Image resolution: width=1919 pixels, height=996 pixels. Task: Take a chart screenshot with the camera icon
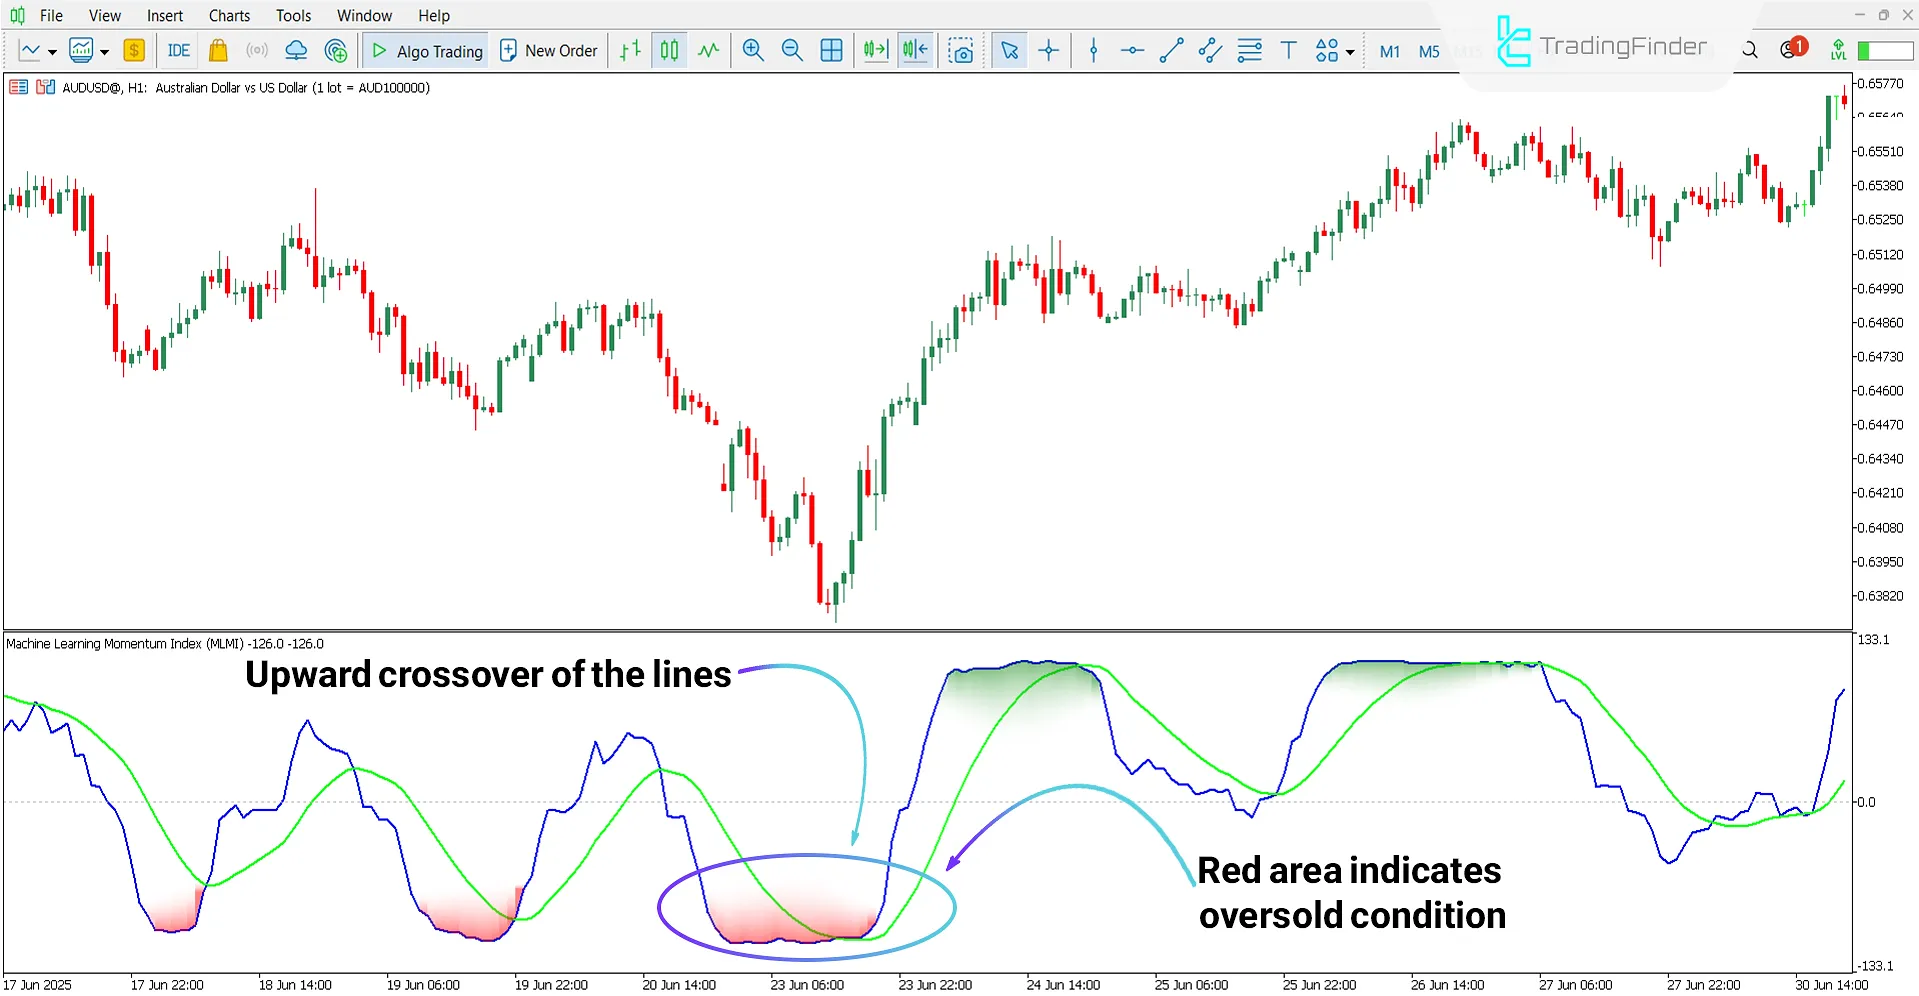click(961, 50)
